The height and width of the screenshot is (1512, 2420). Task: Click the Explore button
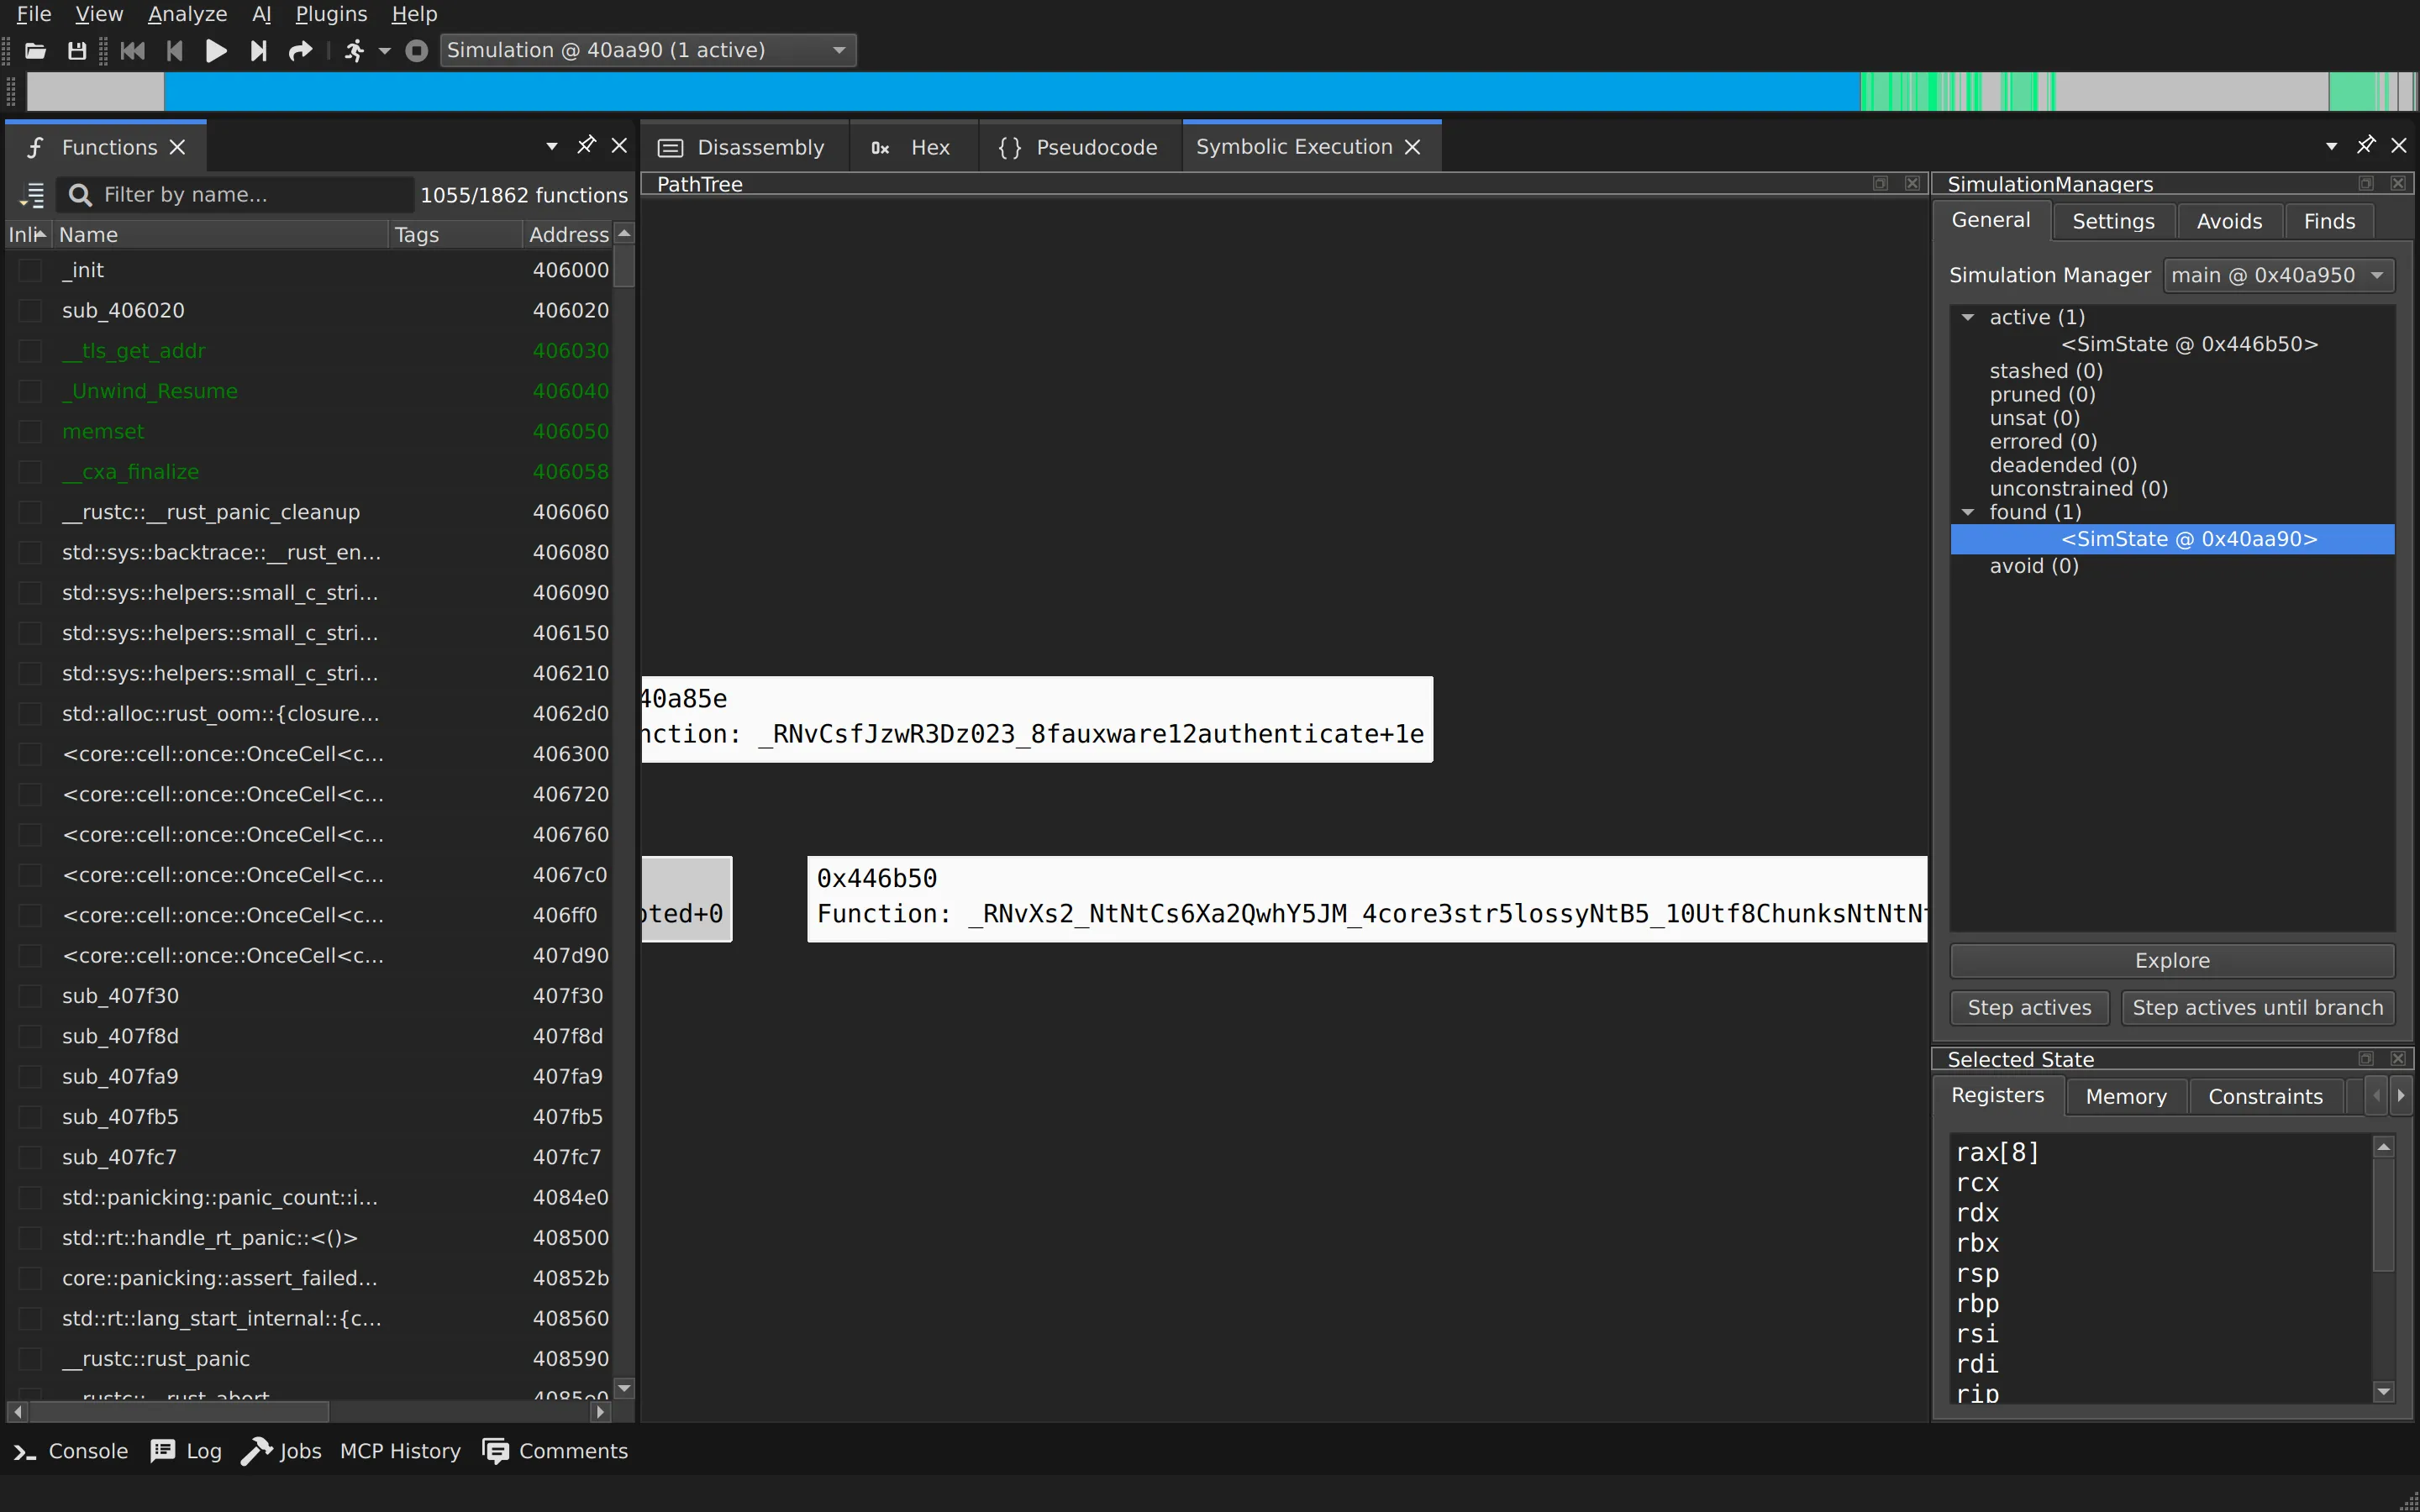click(x=2172, y=960)
